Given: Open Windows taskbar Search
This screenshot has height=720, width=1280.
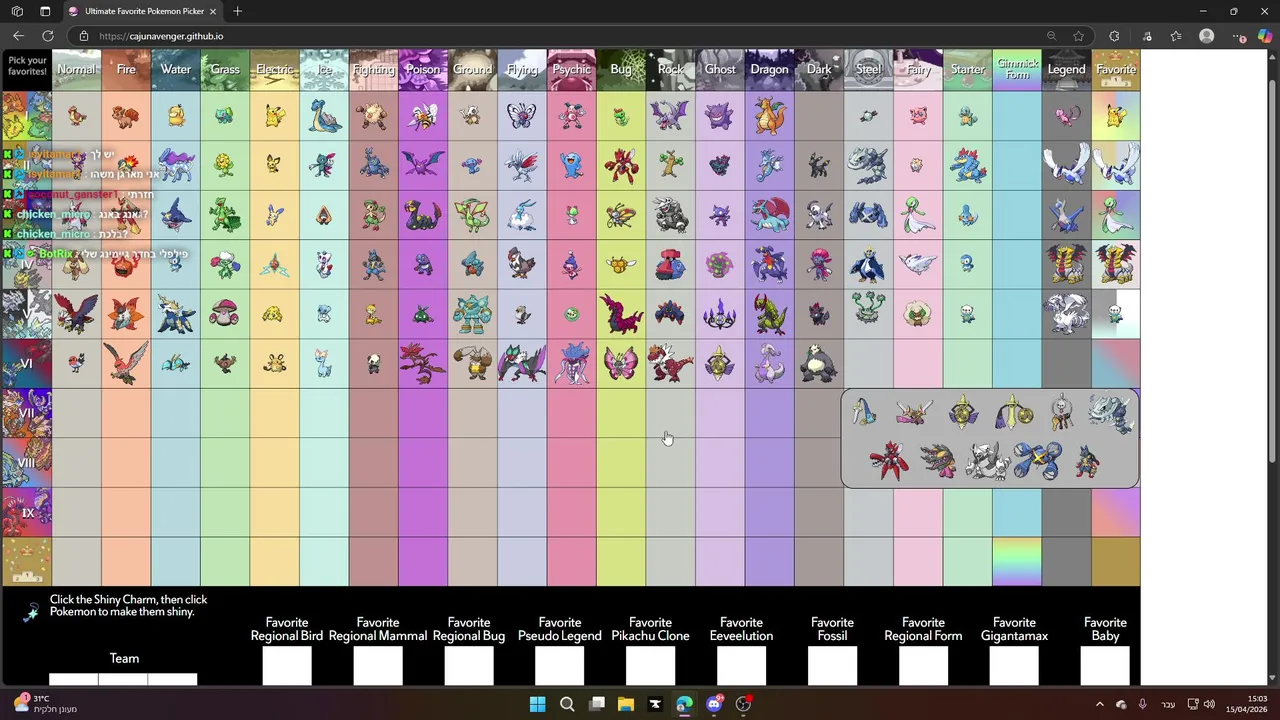Looking at the screenshot, I should click(567, 704).
